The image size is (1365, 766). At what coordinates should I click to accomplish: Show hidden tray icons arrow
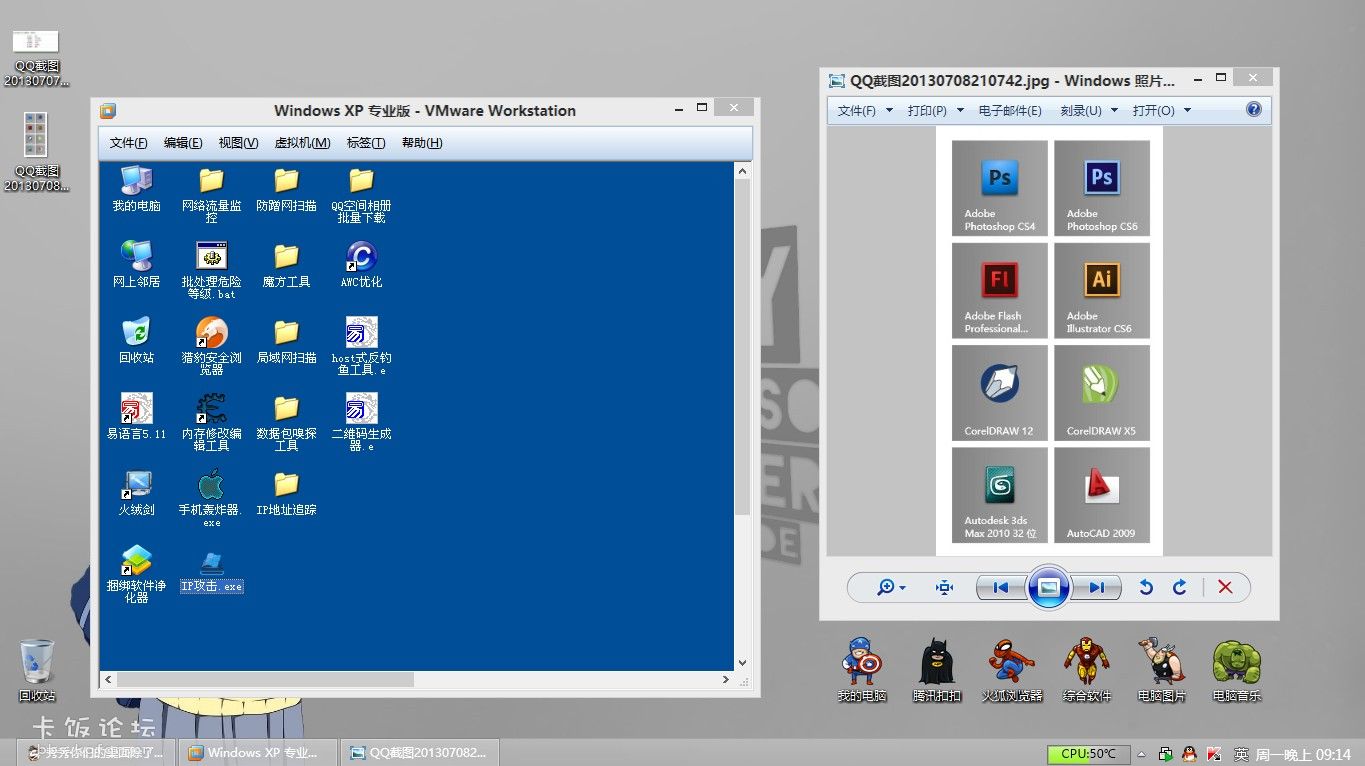1143,754
